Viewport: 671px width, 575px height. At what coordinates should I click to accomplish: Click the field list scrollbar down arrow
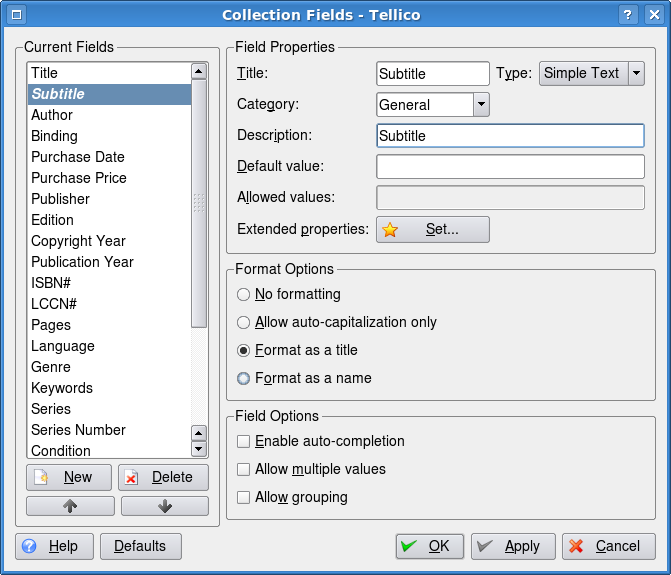199,449
